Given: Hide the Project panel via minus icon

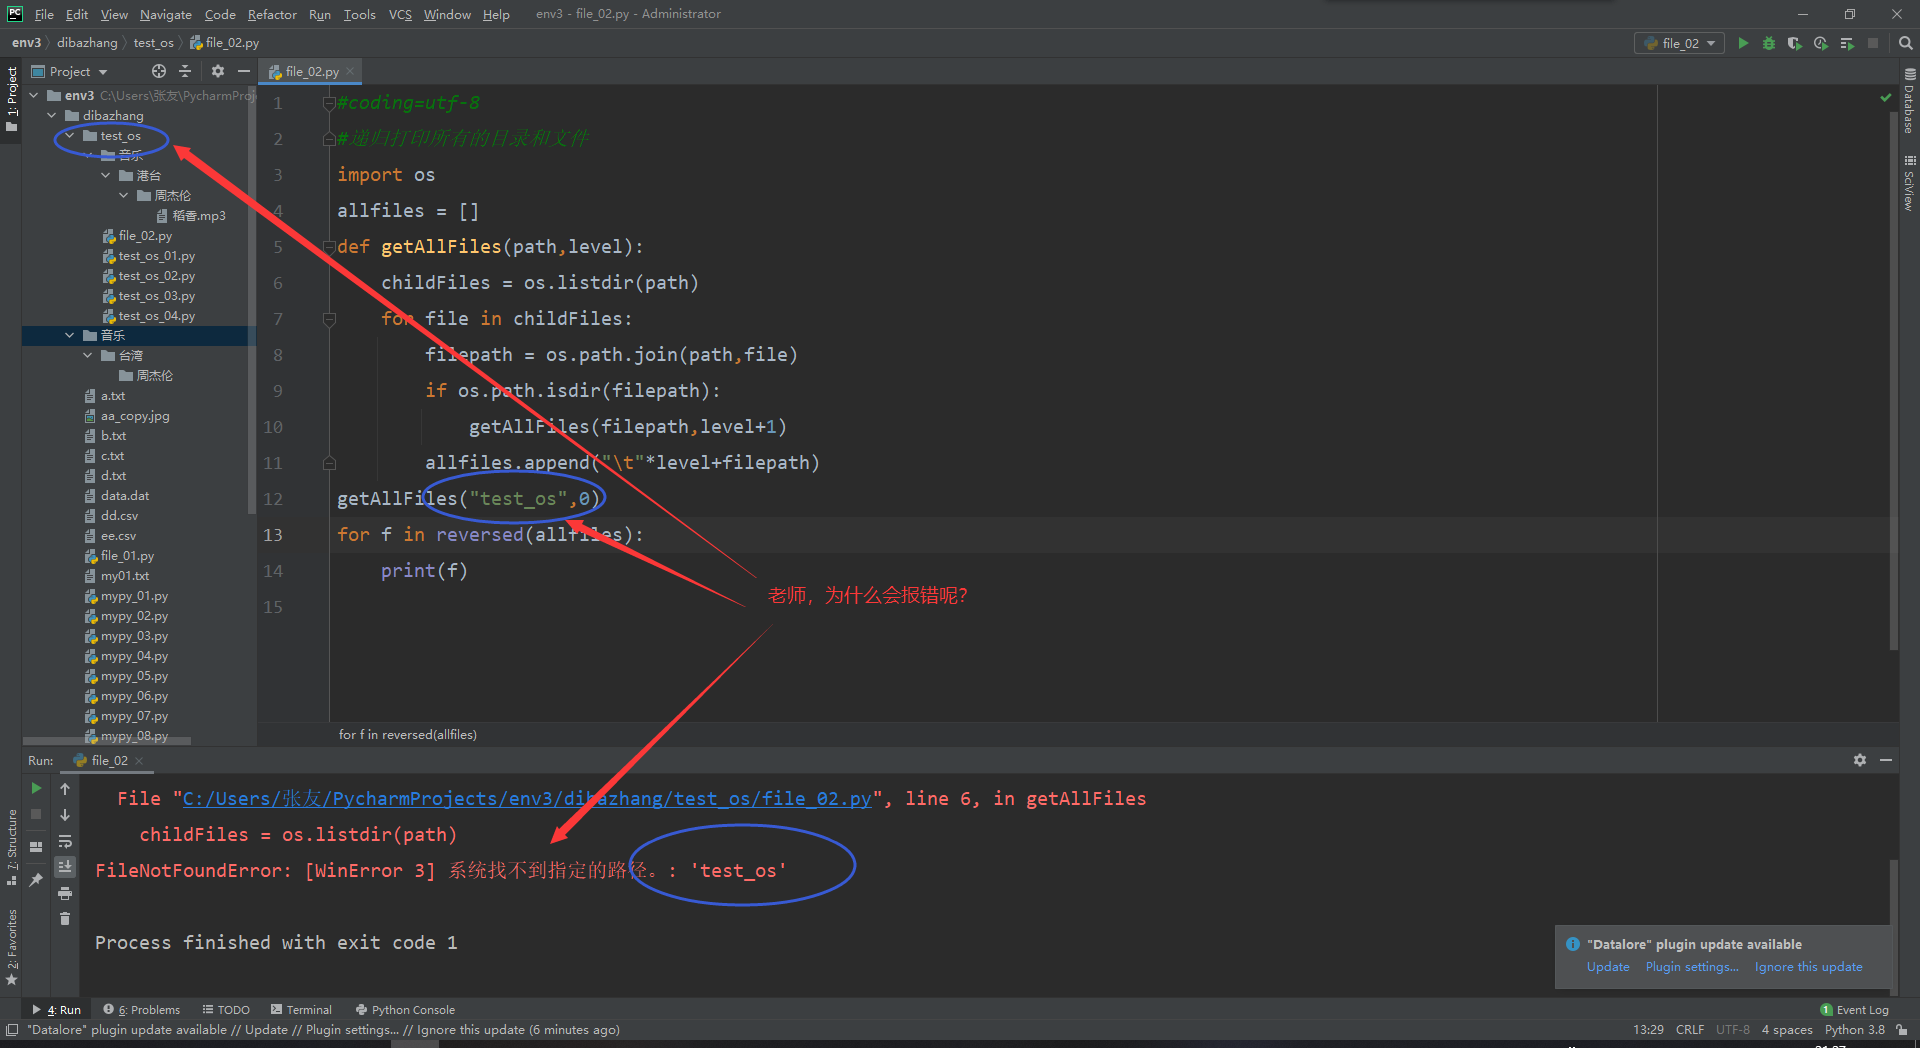Looking at the screenshot, I should click(x=244, y=71).
